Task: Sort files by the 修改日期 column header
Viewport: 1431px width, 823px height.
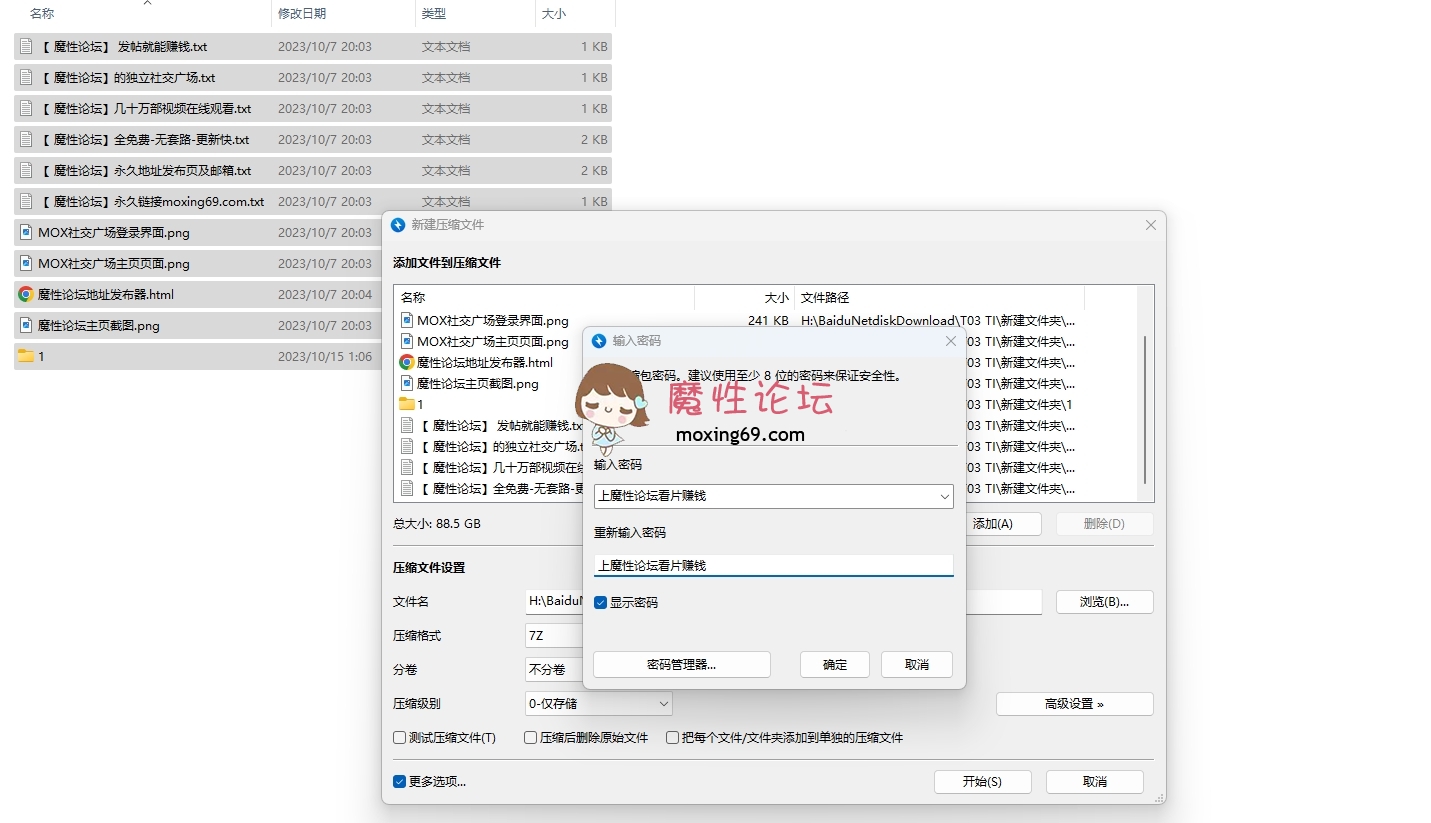Action: point(302,14)
